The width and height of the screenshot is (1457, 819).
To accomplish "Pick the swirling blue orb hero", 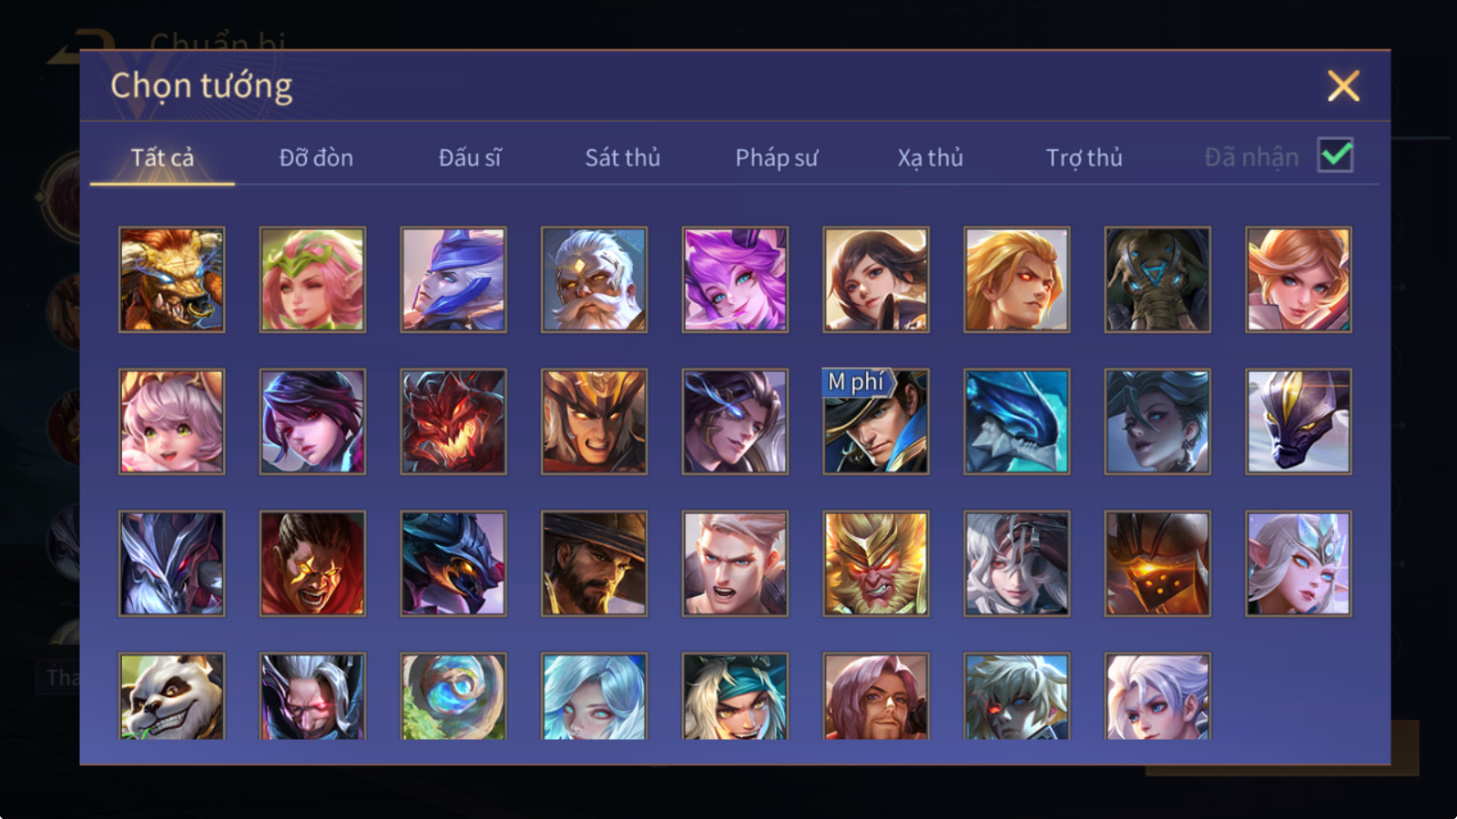I will (x=453, y=696).
